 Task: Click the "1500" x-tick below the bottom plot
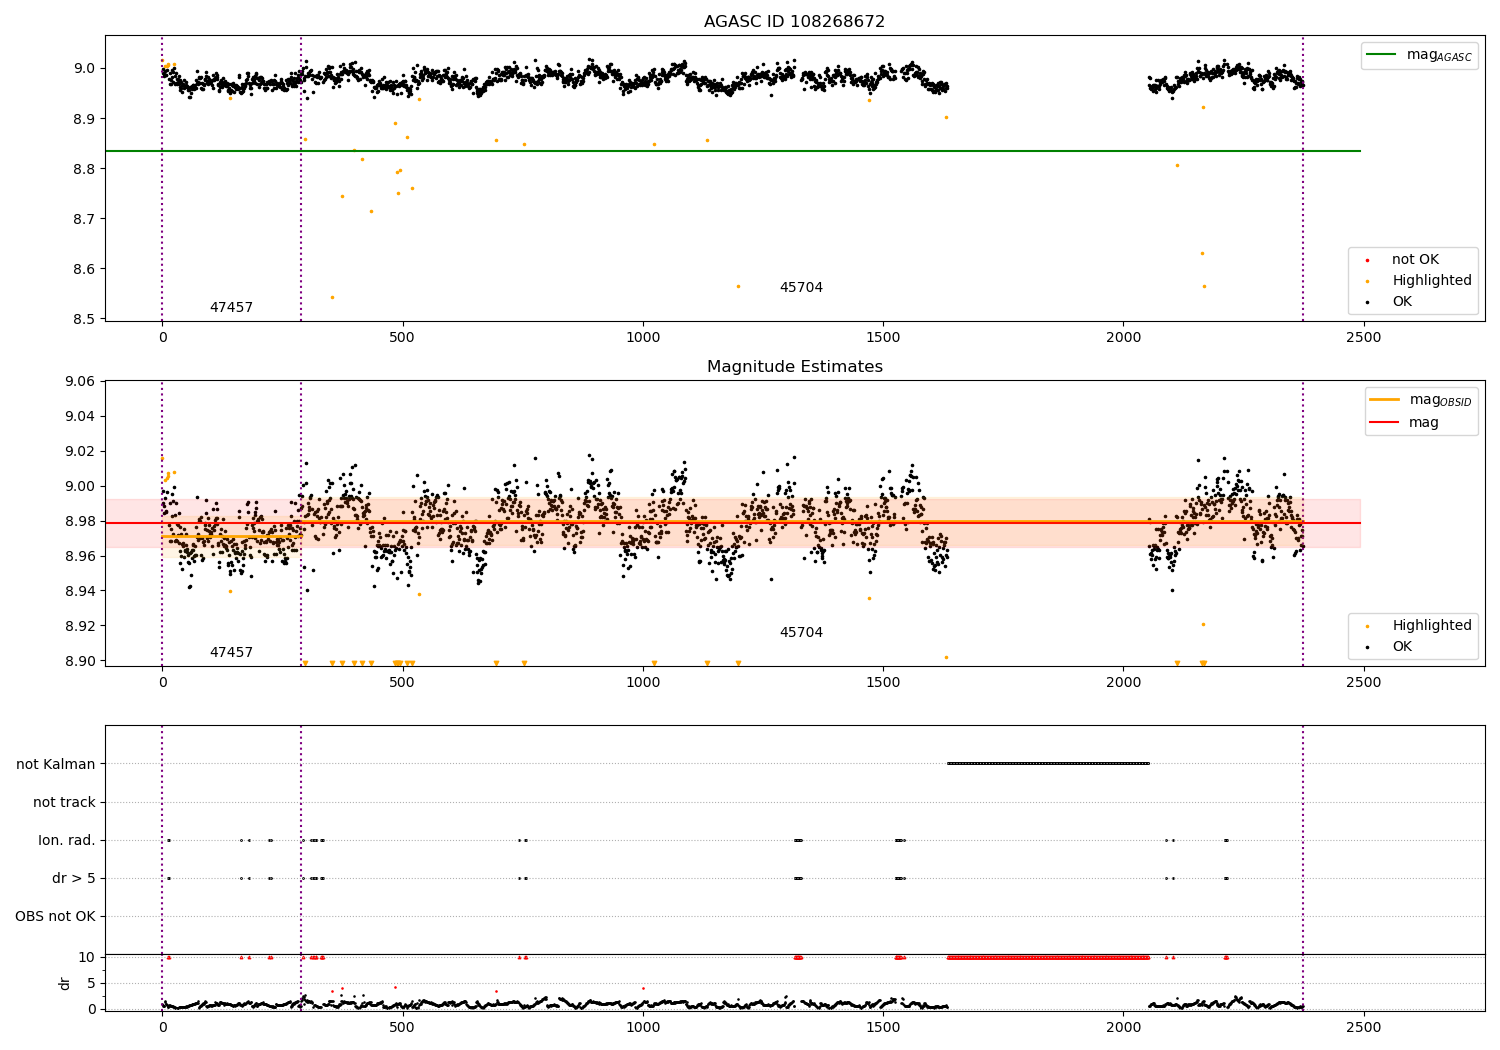pos(883,1028)
